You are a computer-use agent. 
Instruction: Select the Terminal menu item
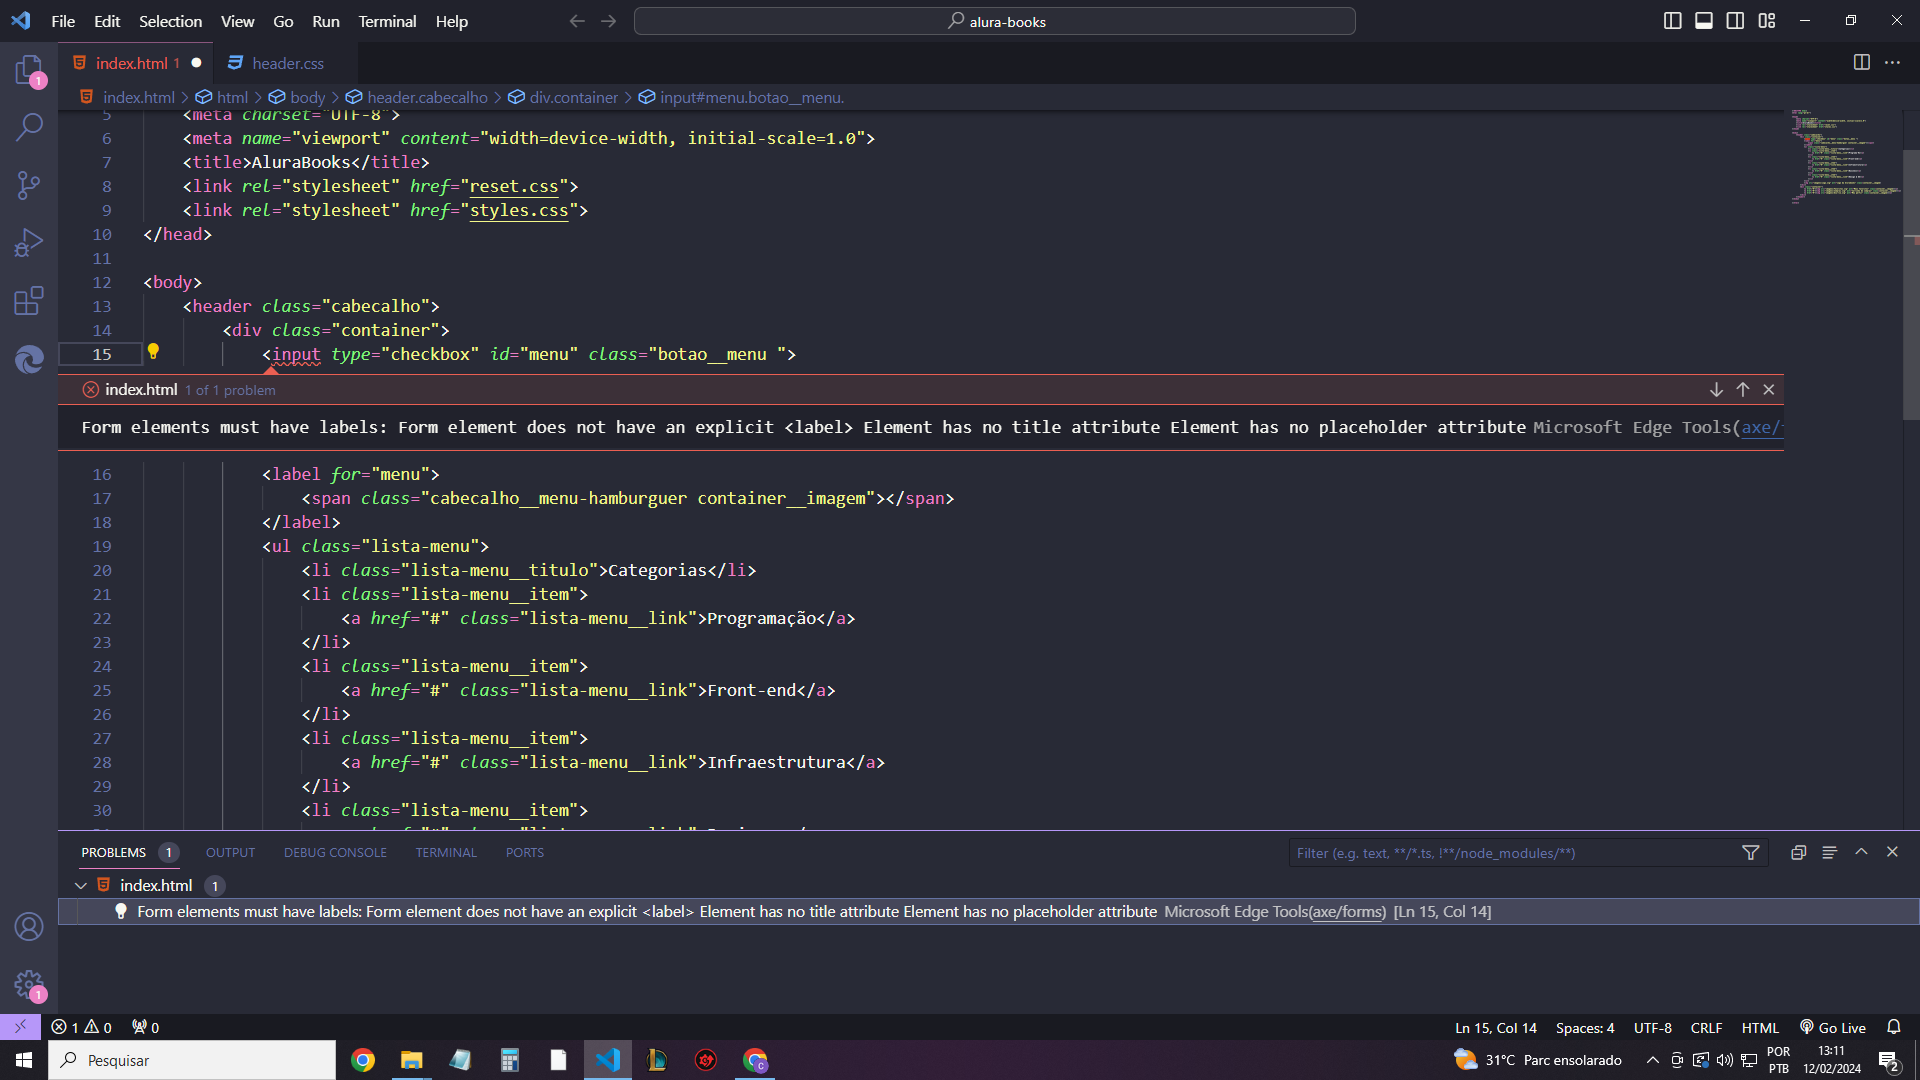(384, 21)
